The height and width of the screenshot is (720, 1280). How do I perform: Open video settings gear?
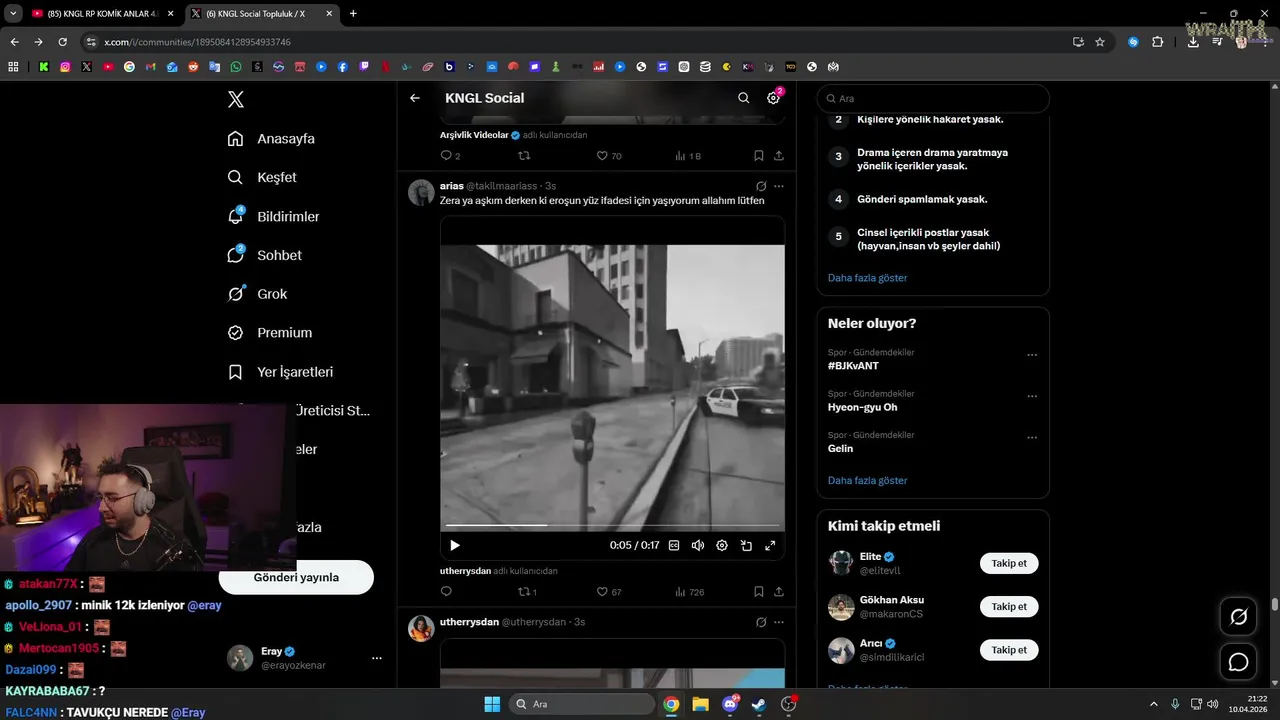(722, 545)
